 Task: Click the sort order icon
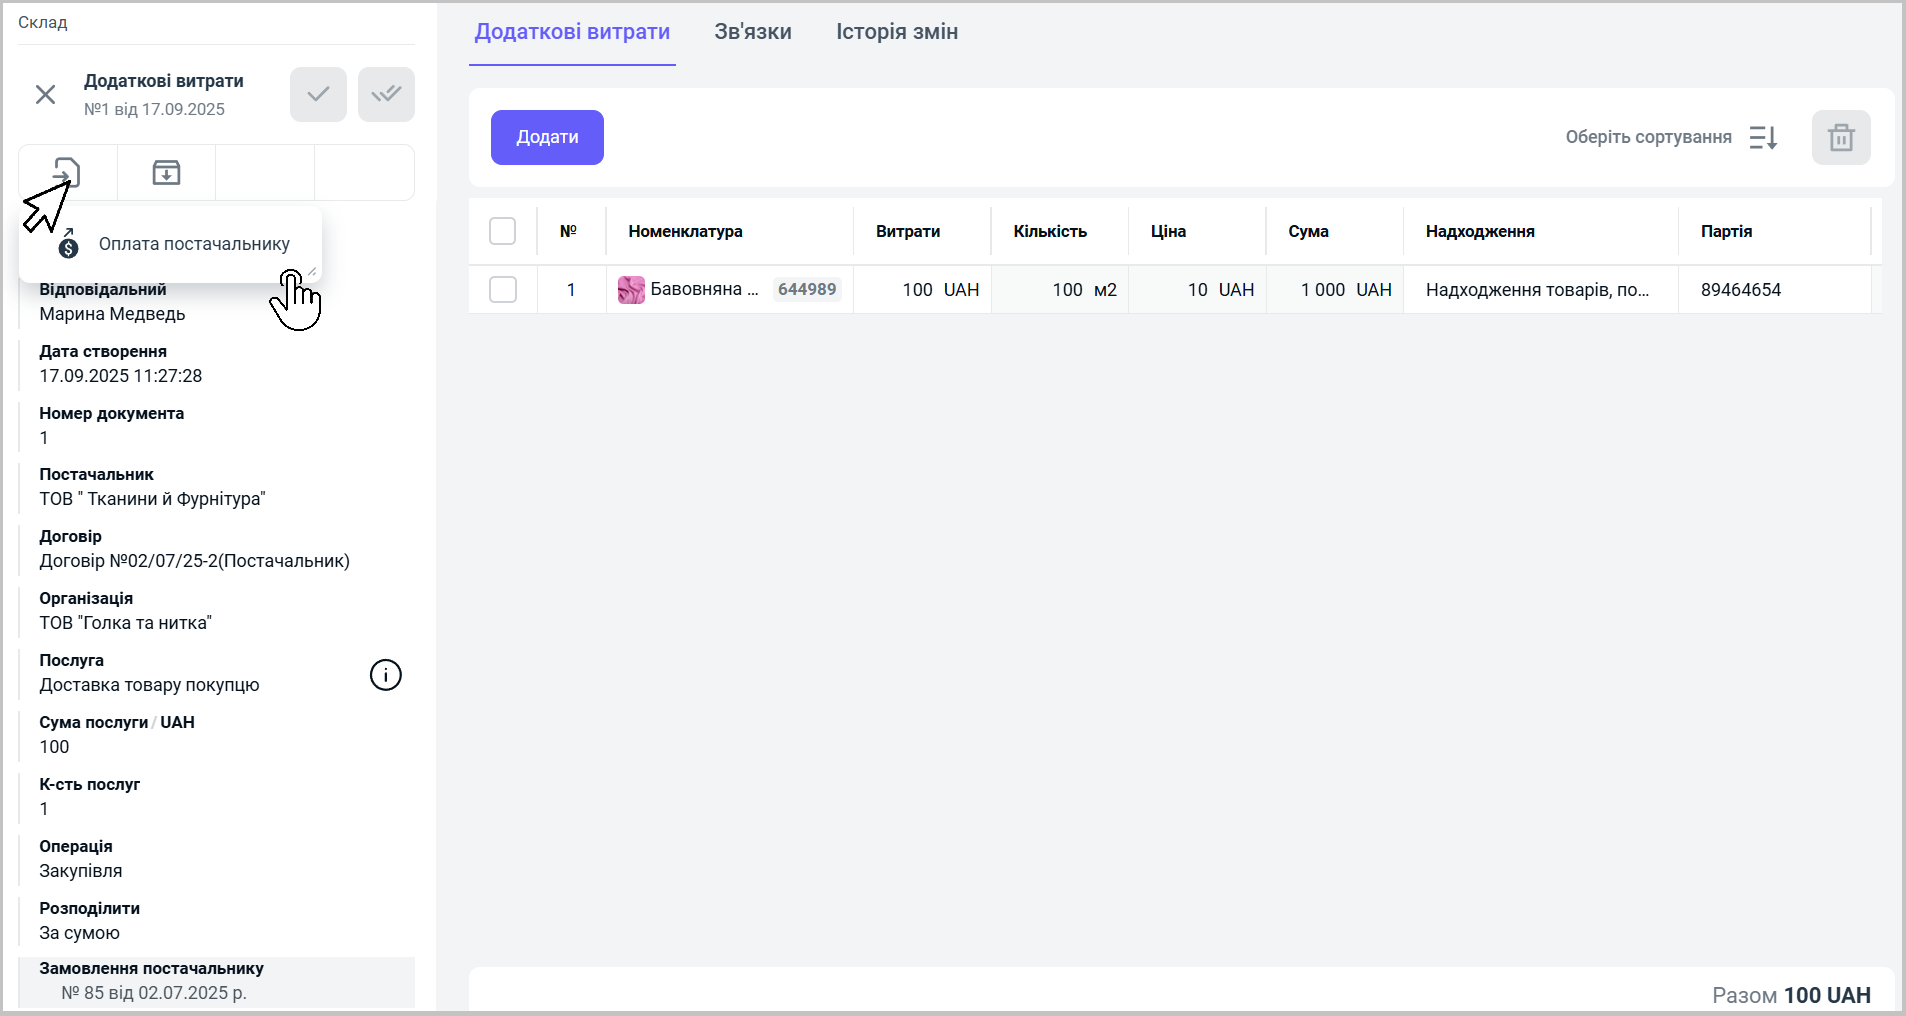[1763, 138]
